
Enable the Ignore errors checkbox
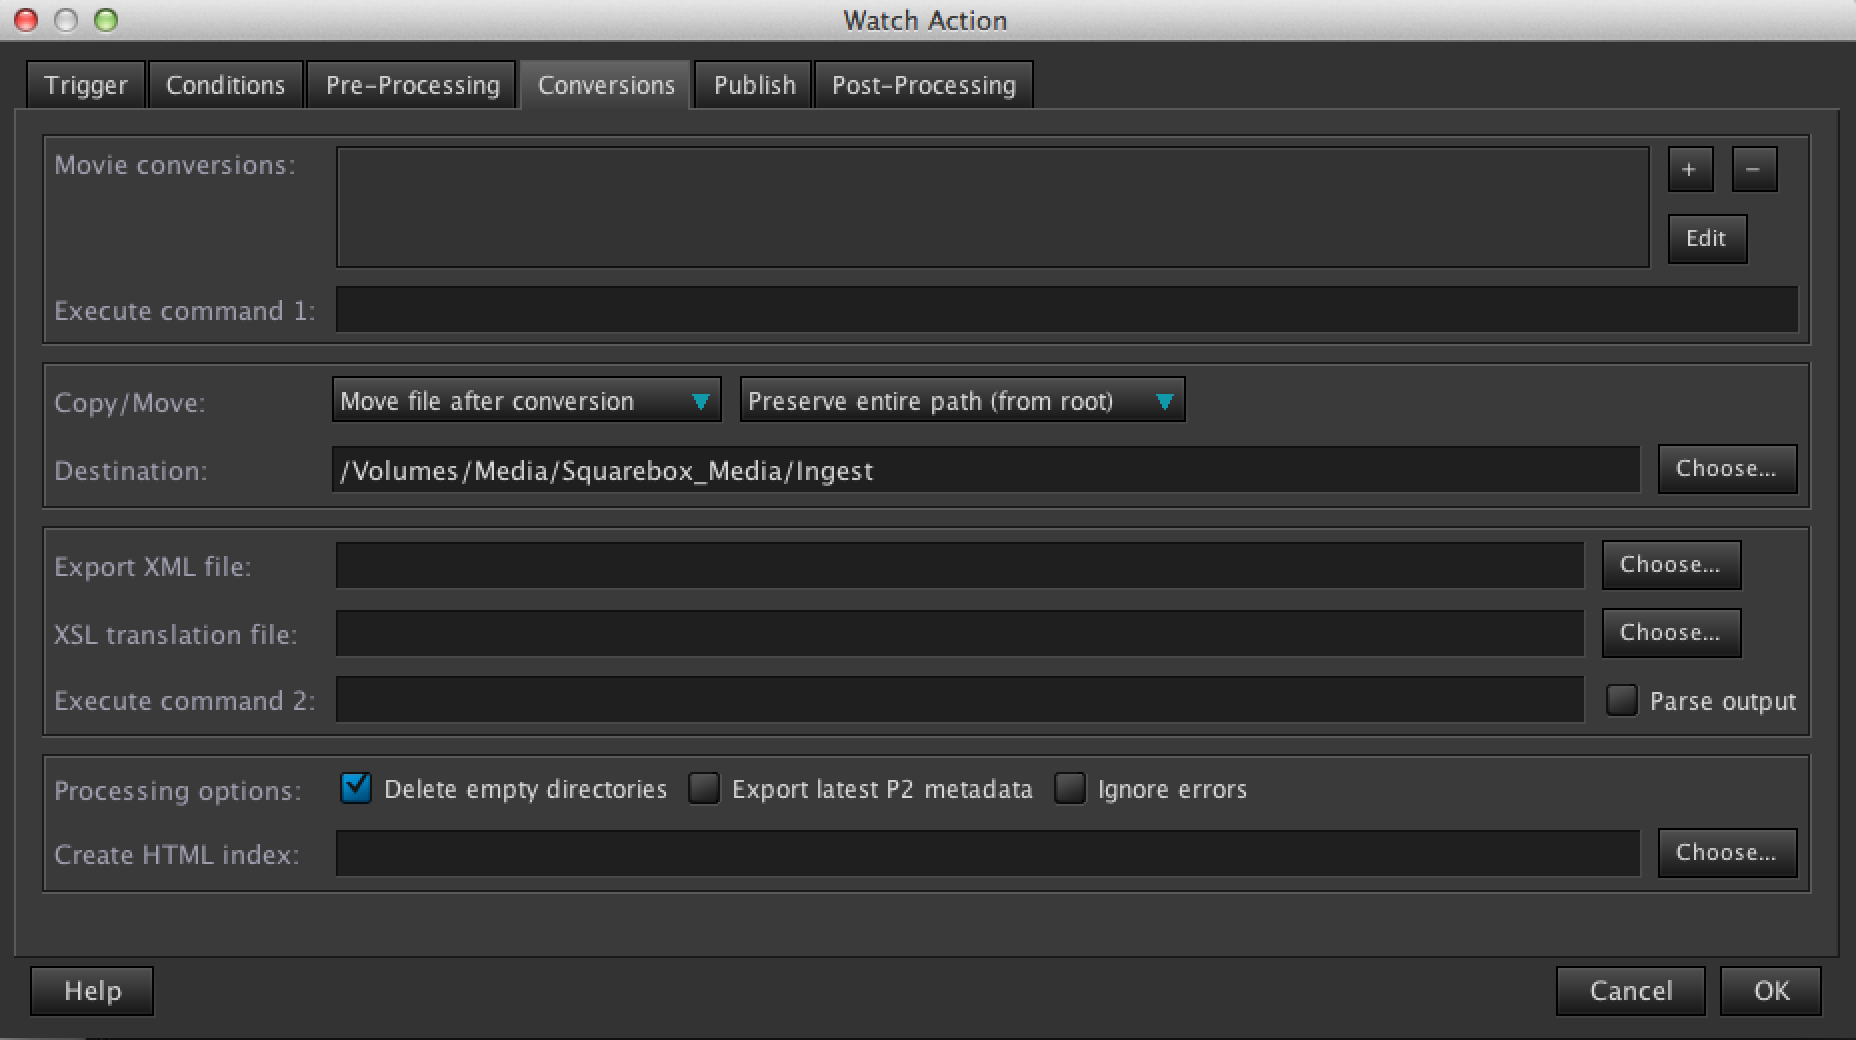(1070, 788)
